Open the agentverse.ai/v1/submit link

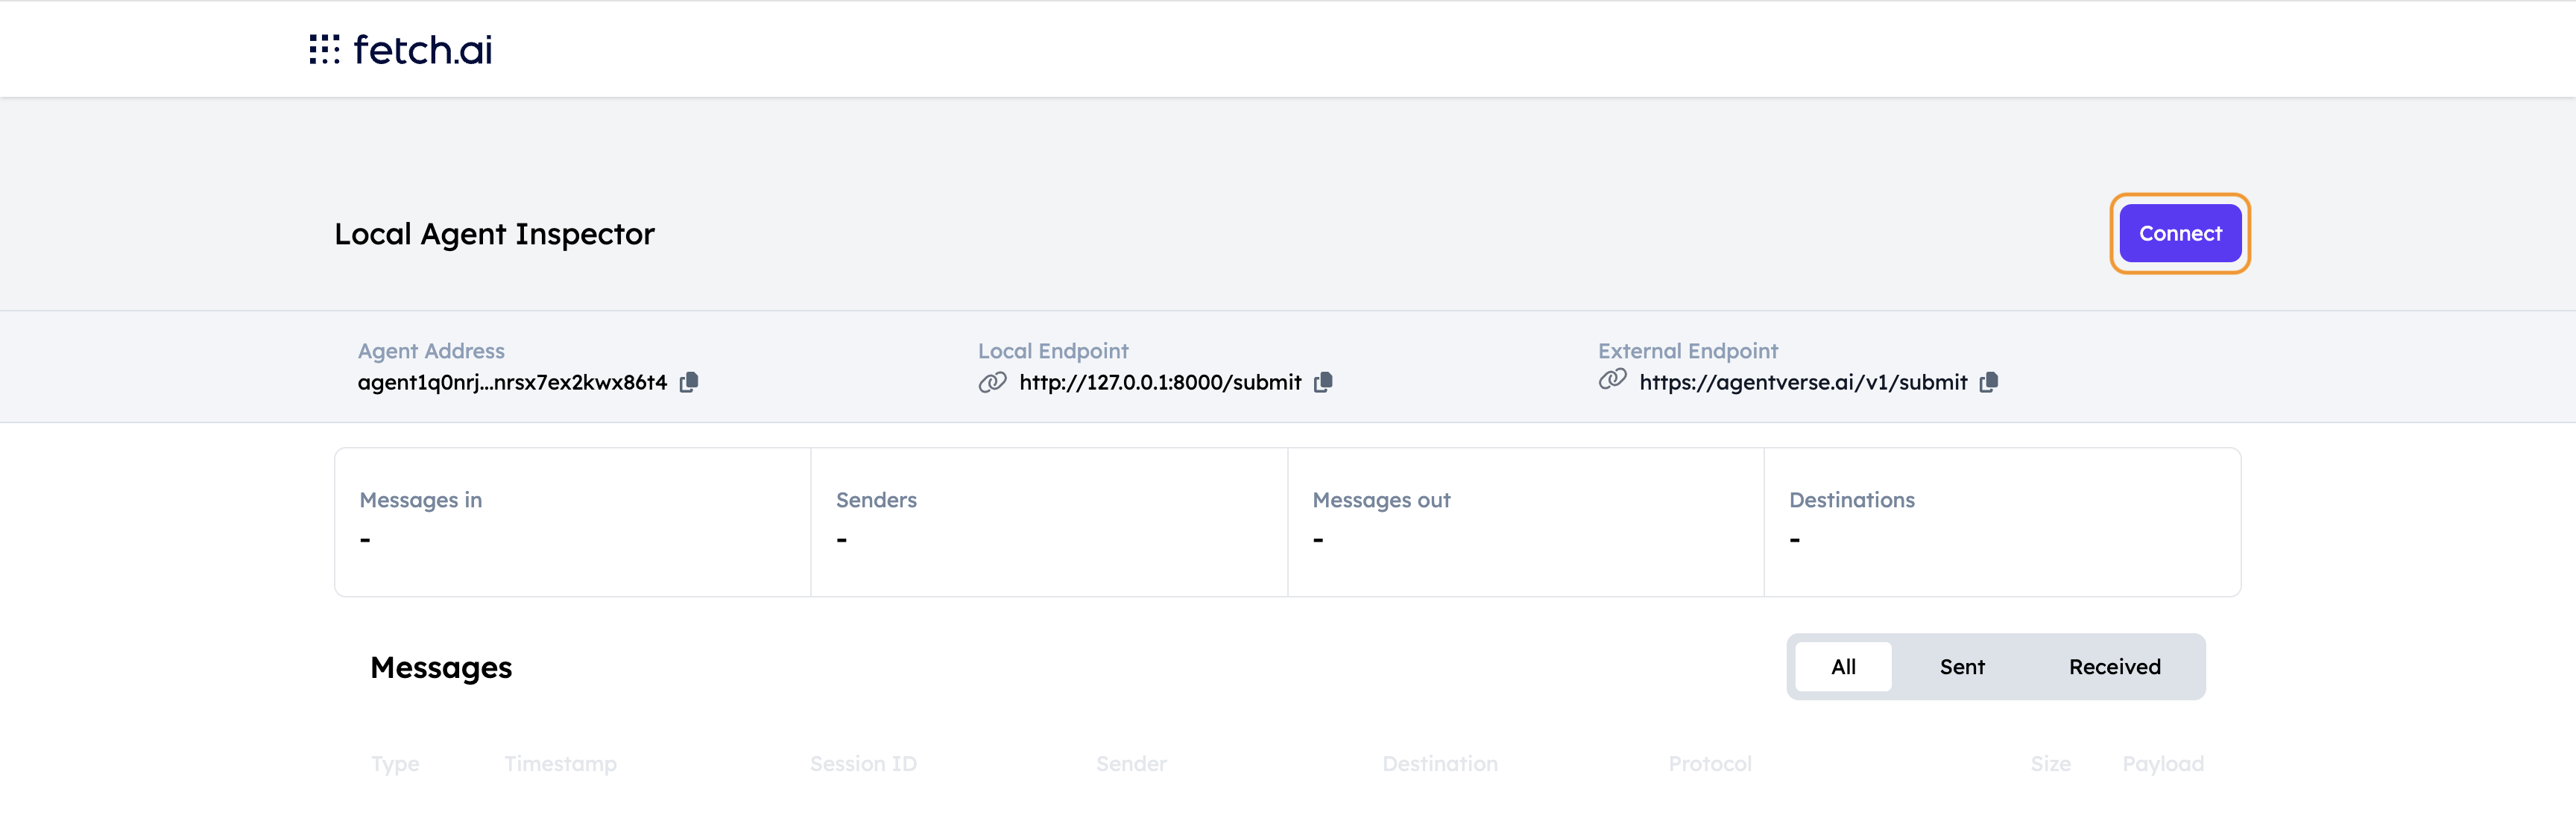pyautogui.click(x=1803, y=382)
